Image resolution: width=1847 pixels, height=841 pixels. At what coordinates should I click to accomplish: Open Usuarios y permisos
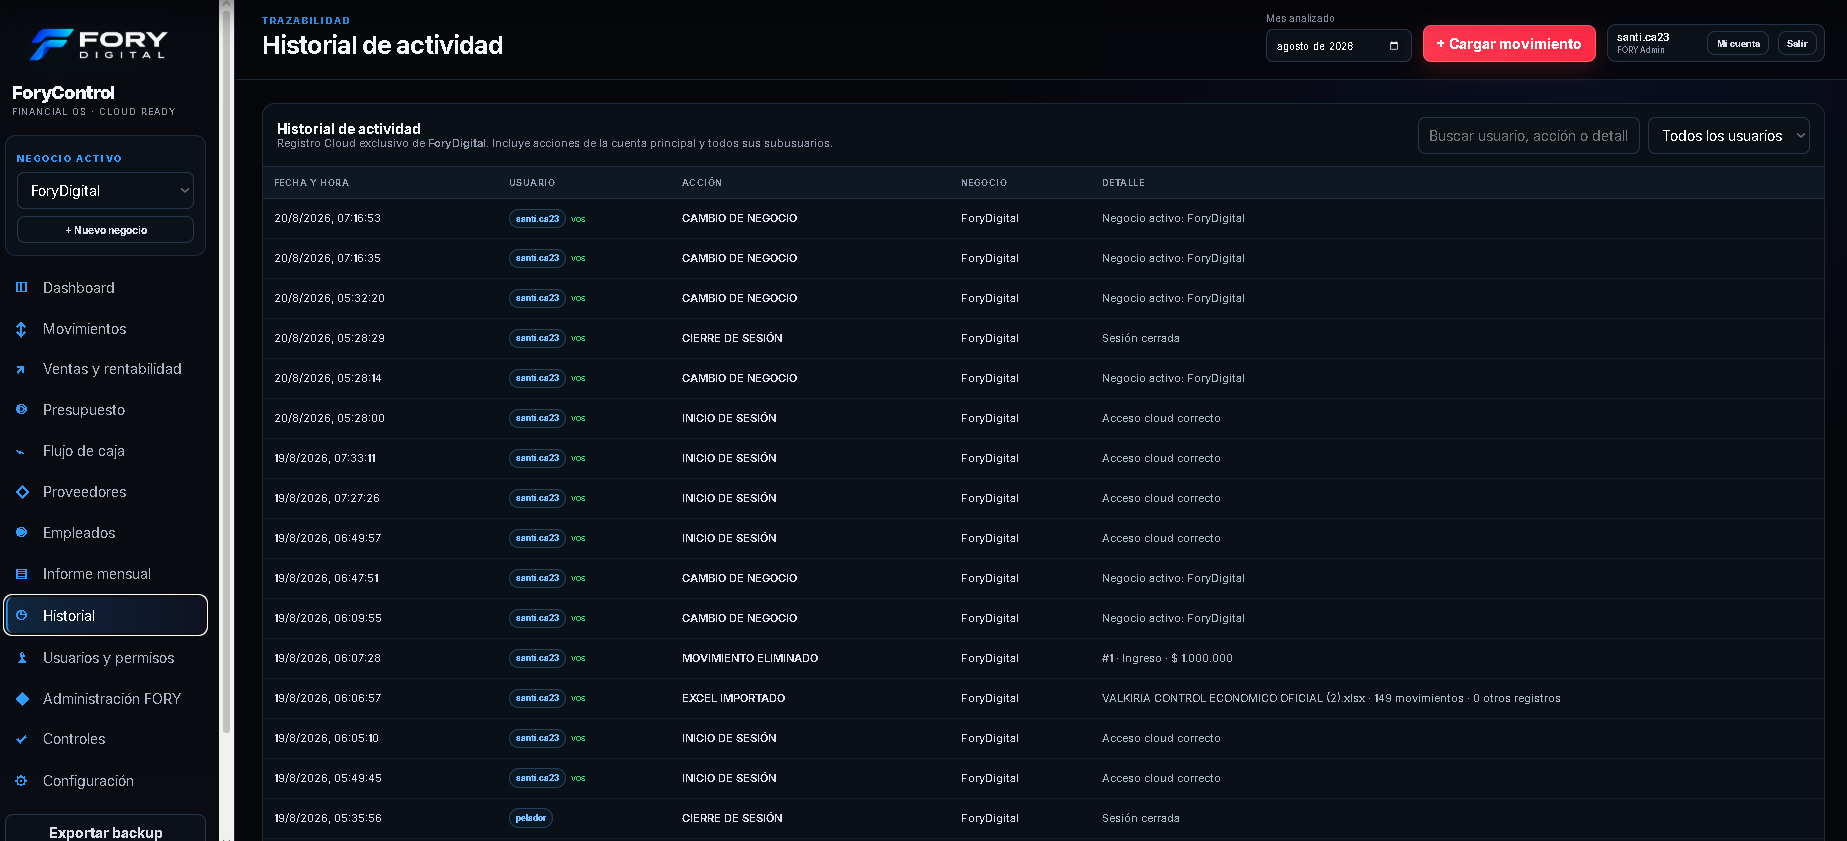(105, 658)
